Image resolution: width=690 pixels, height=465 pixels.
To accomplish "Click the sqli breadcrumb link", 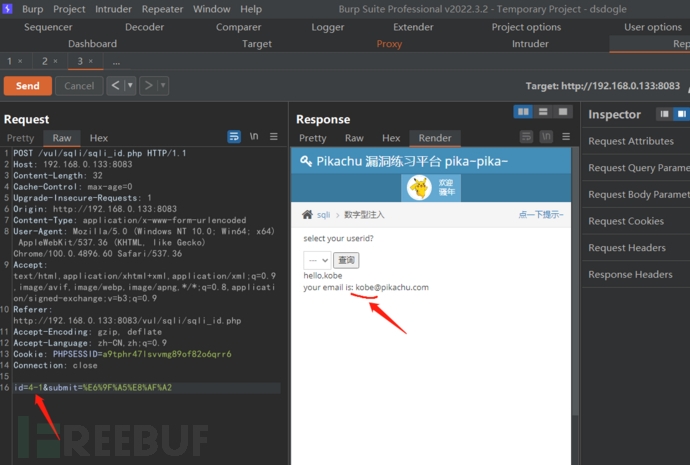I will click(323, 215).
